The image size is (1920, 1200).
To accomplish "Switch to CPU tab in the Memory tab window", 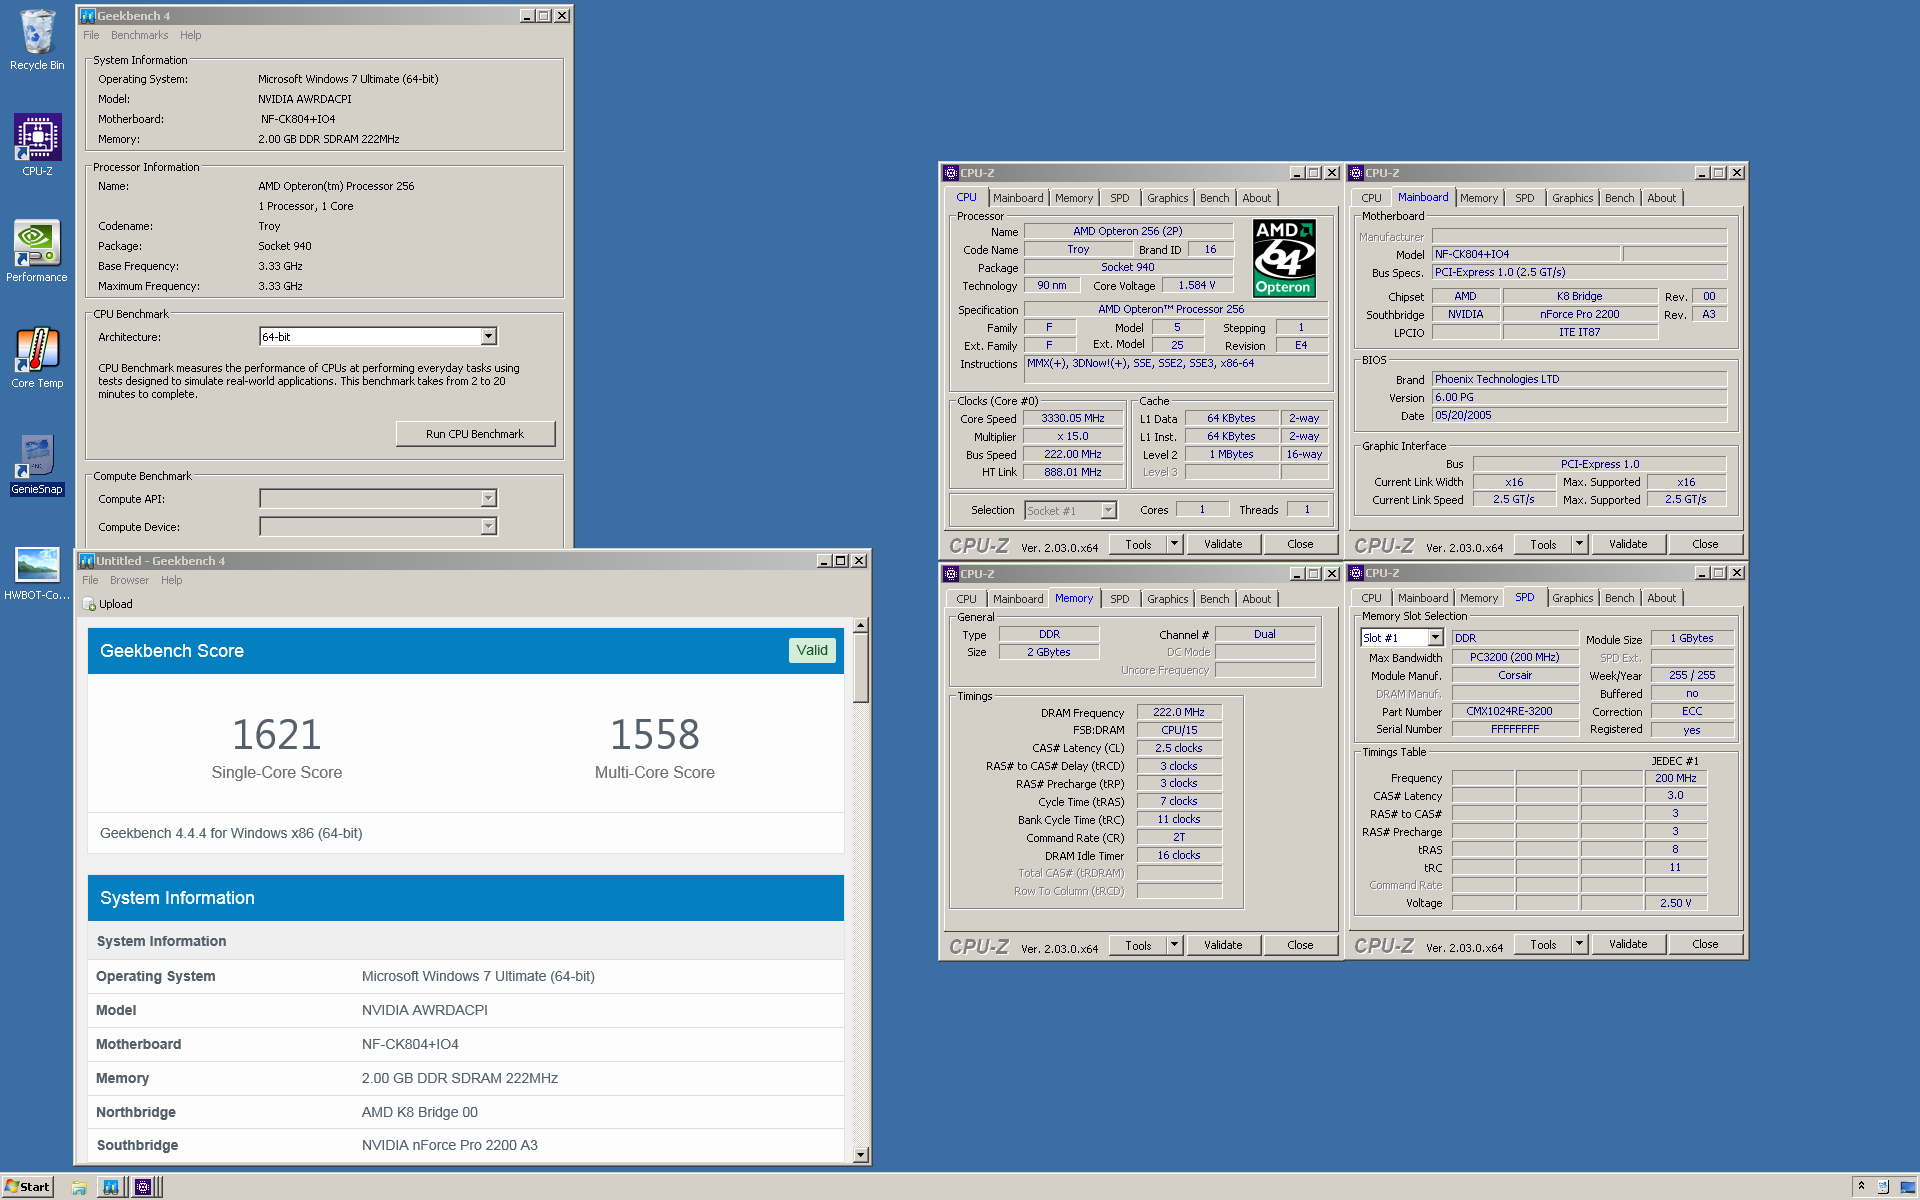I will (967, 599).
